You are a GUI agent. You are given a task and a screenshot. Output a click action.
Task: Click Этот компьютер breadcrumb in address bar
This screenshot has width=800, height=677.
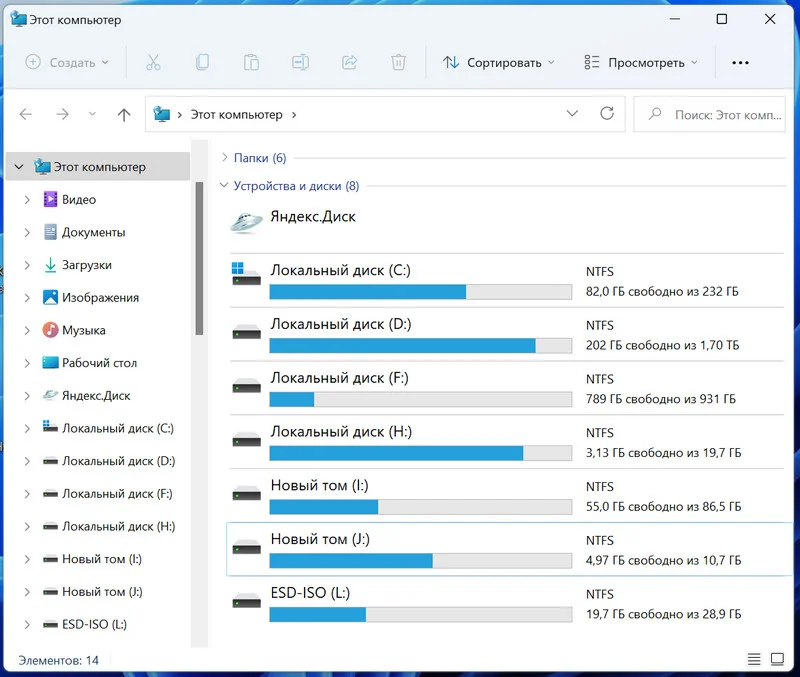236,115
